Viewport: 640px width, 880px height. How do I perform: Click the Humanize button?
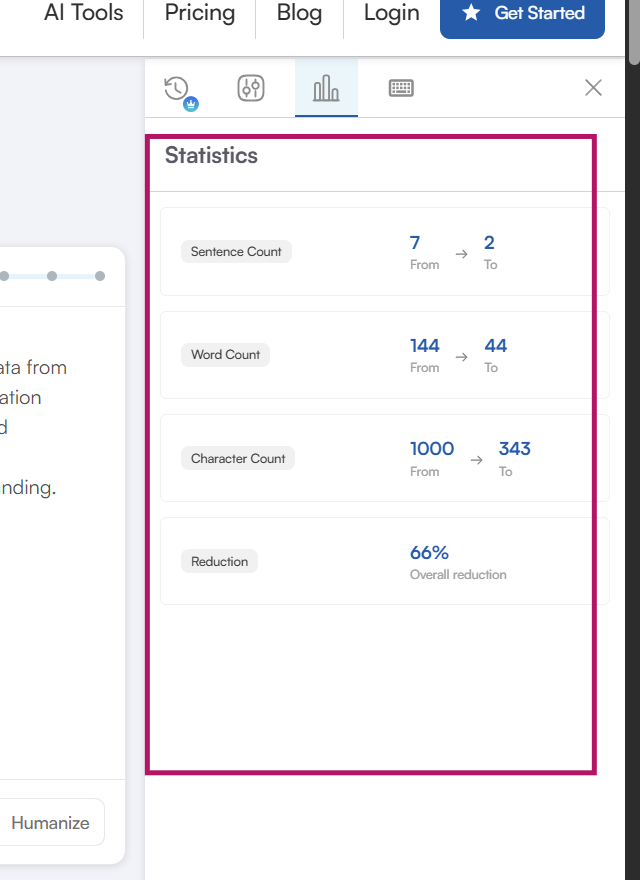[51, 823]
